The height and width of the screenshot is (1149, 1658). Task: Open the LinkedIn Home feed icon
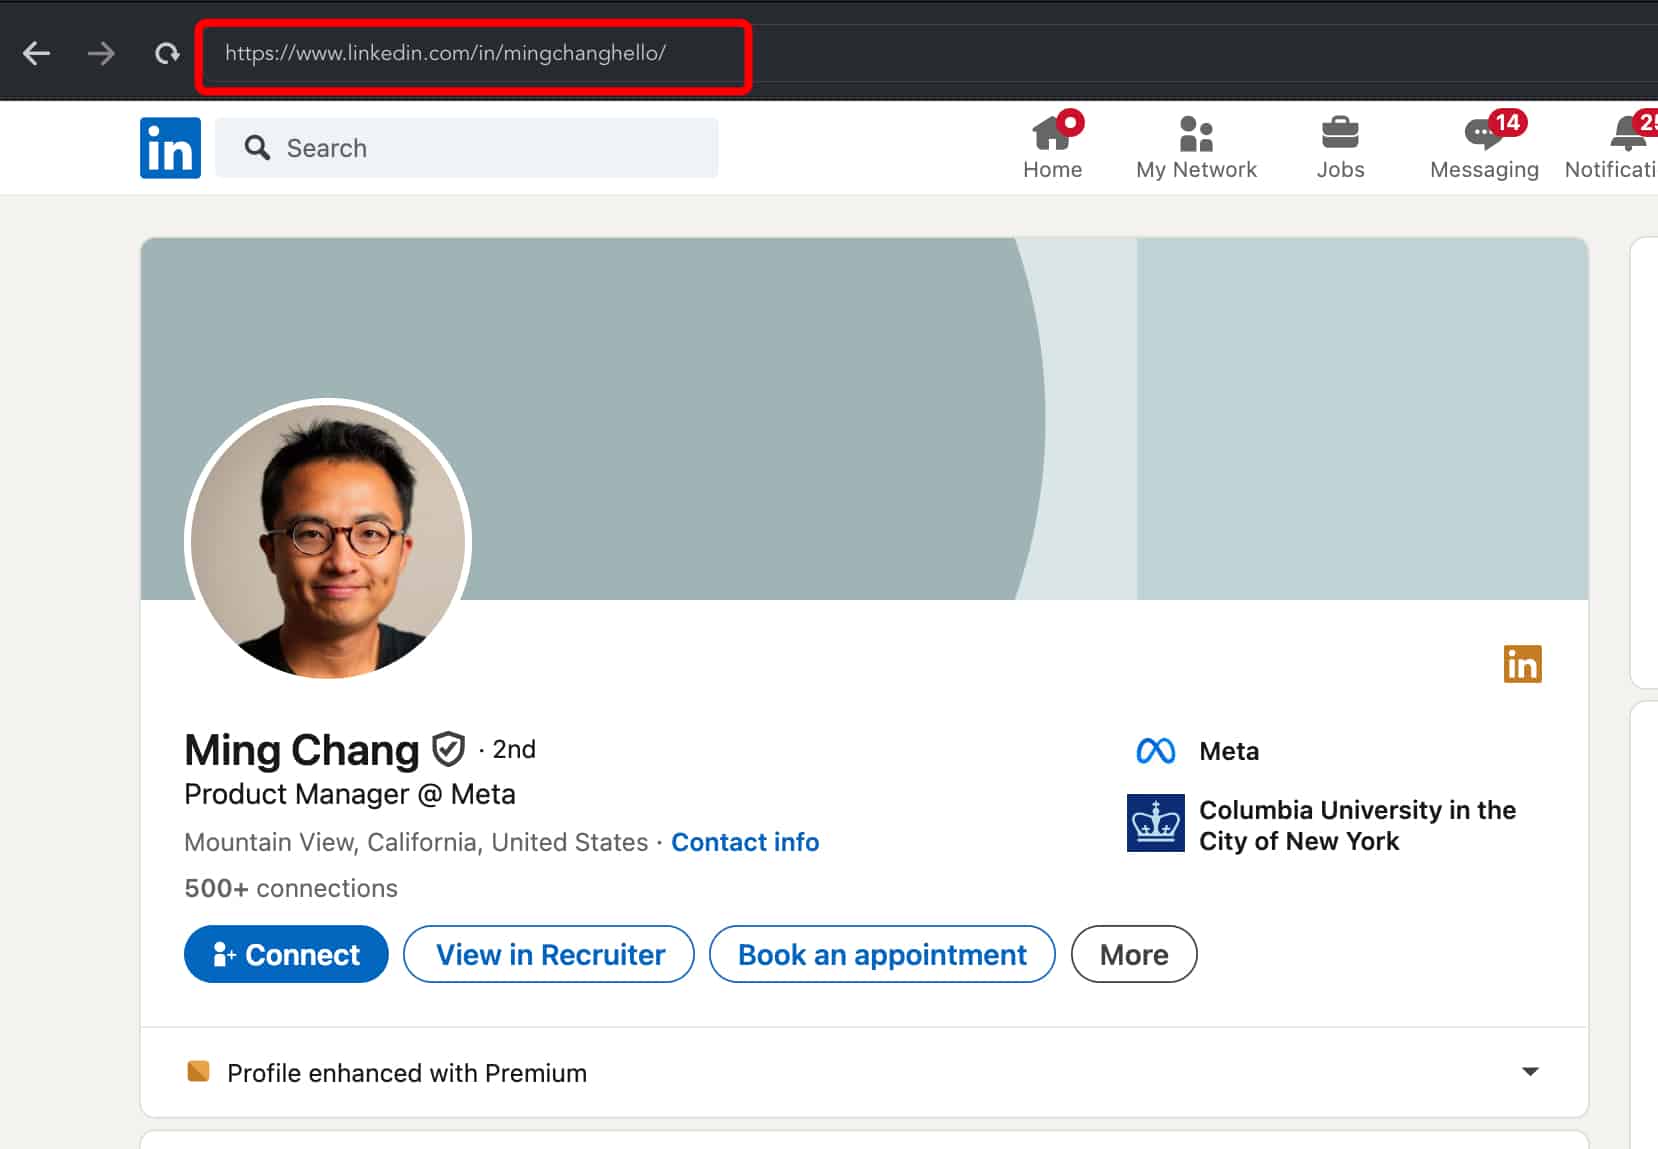click(x=1052, y=135)
